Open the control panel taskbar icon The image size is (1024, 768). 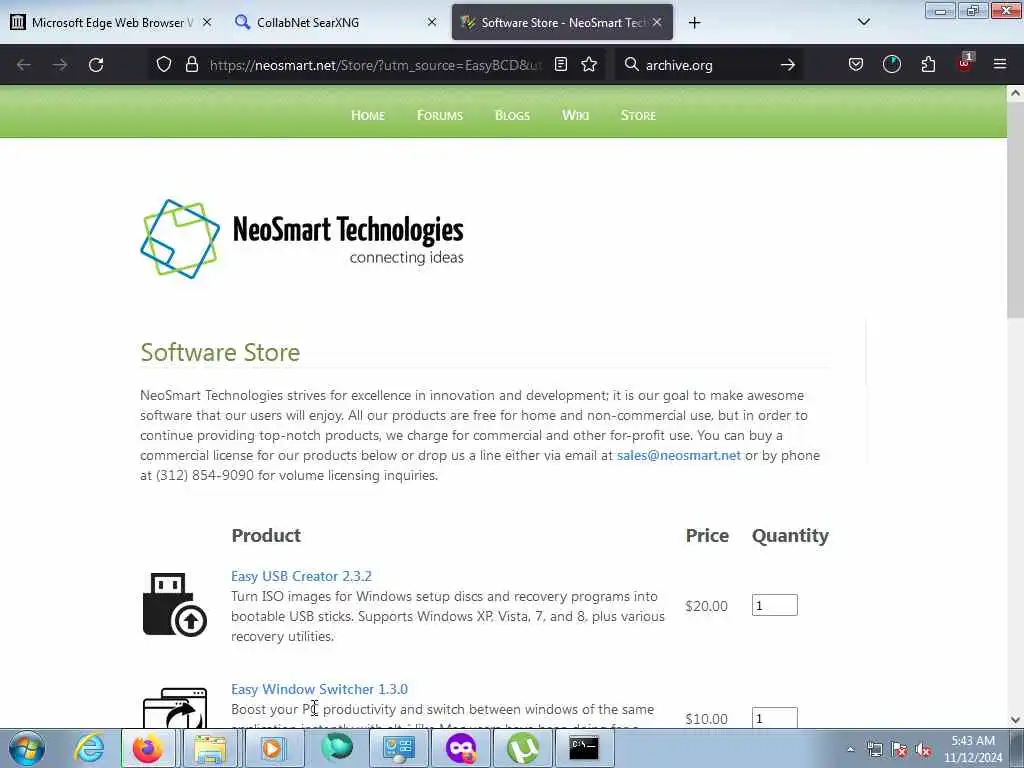[398, 748]
